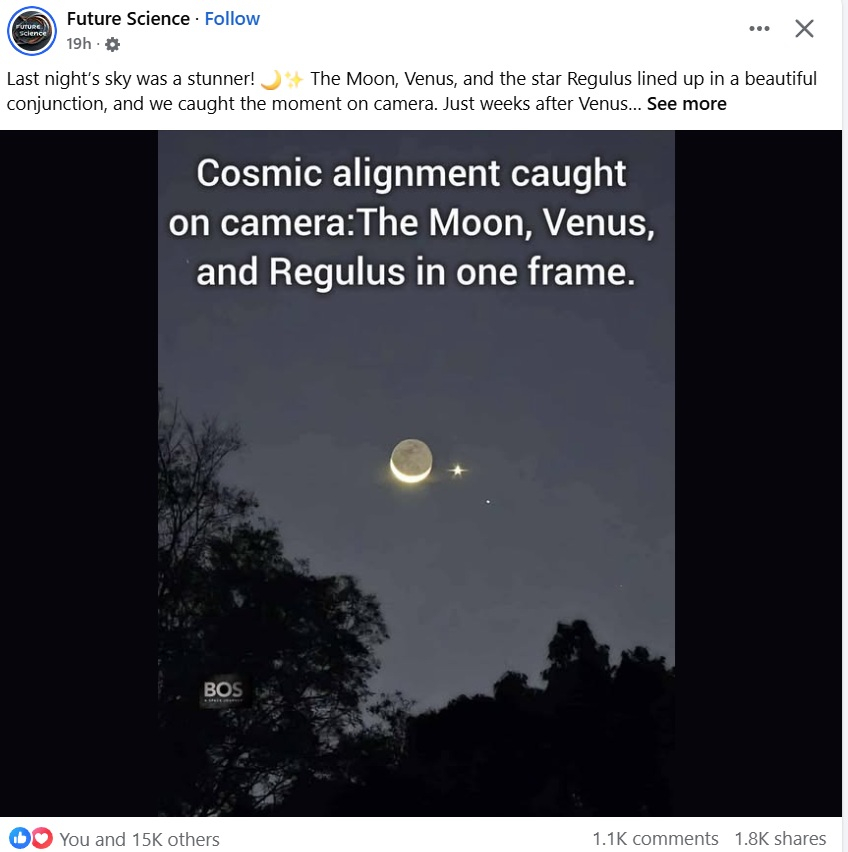
Task: Click the crescent Moon in the photo
Action: click(411, 461)
